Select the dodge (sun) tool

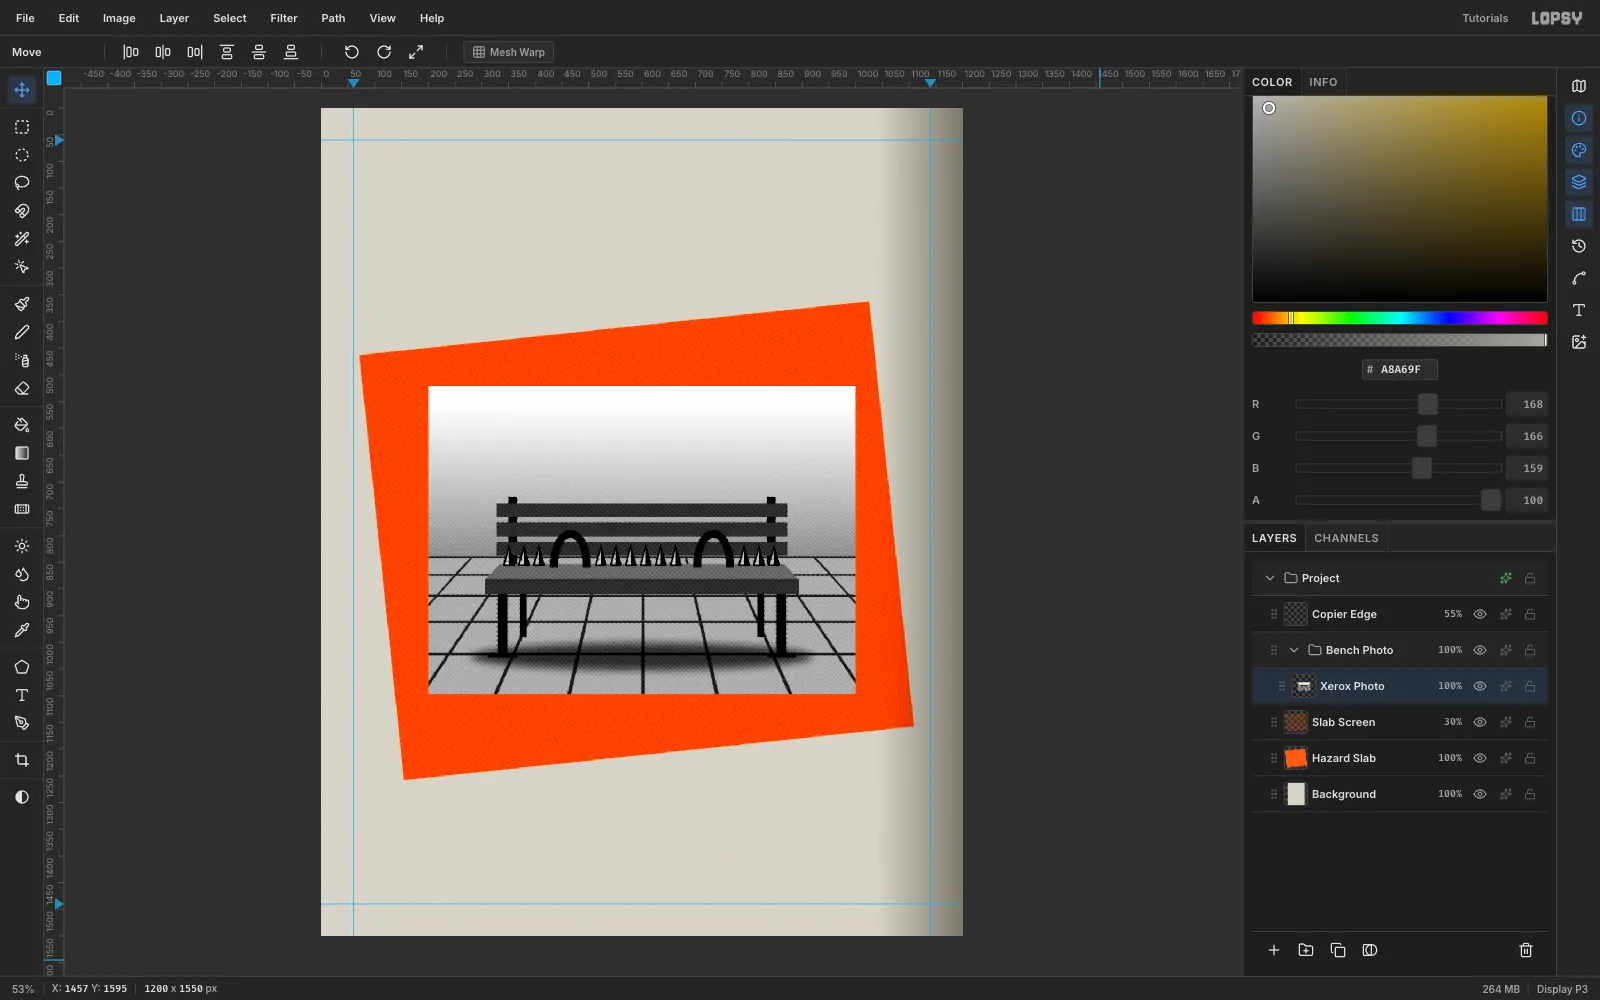(x=21, y=546)
